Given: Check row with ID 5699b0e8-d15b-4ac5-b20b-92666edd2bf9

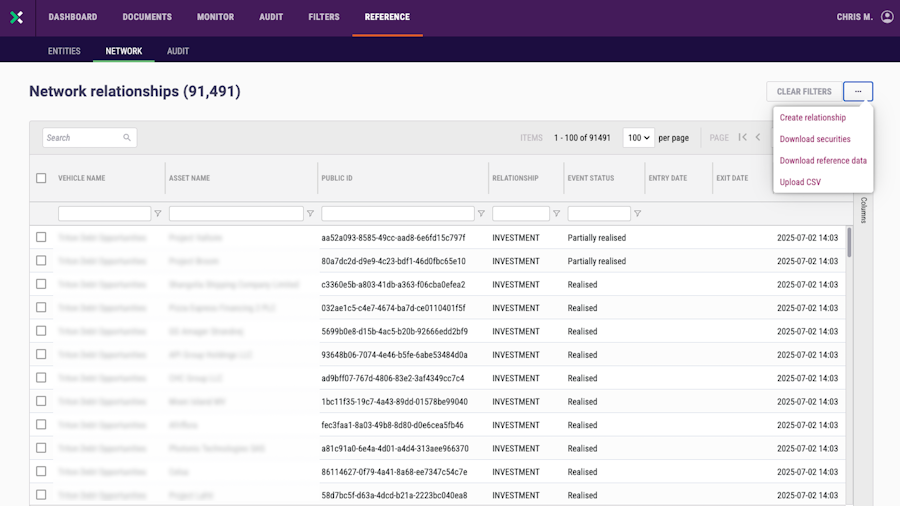Looking at the screenshot, I should (41, 331).
